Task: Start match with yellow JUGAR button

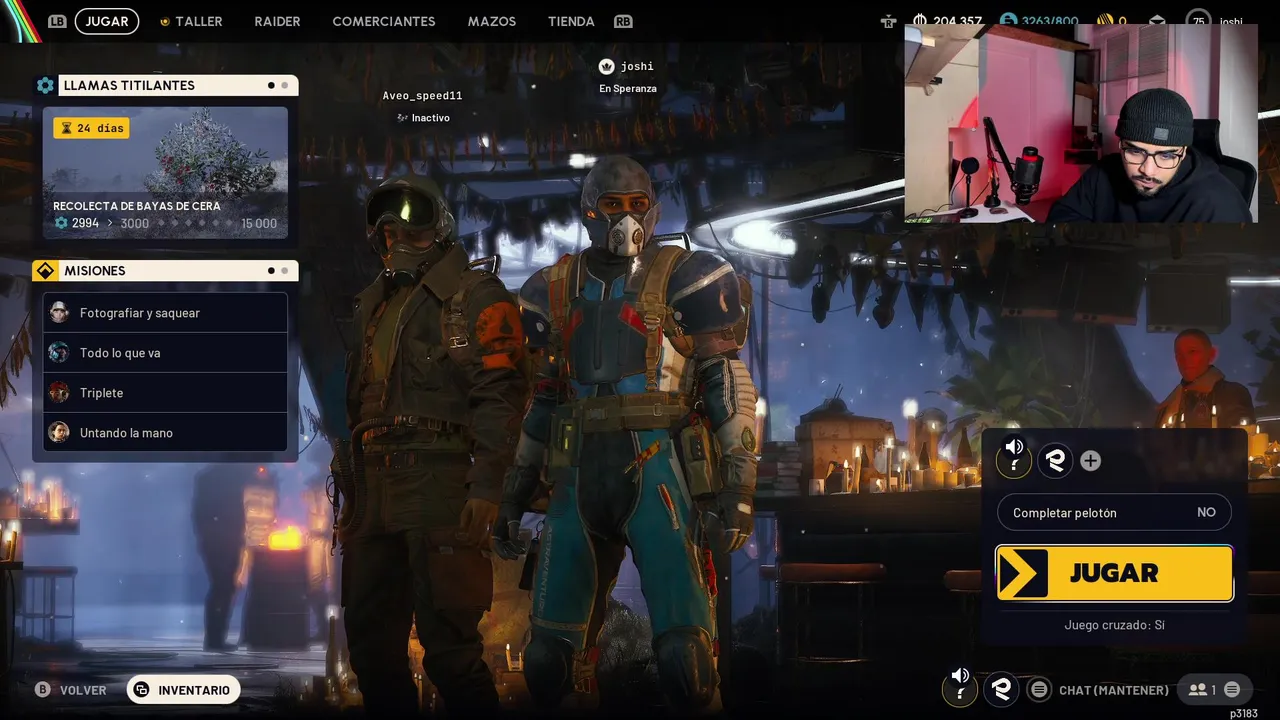Action: point(1114,573)
